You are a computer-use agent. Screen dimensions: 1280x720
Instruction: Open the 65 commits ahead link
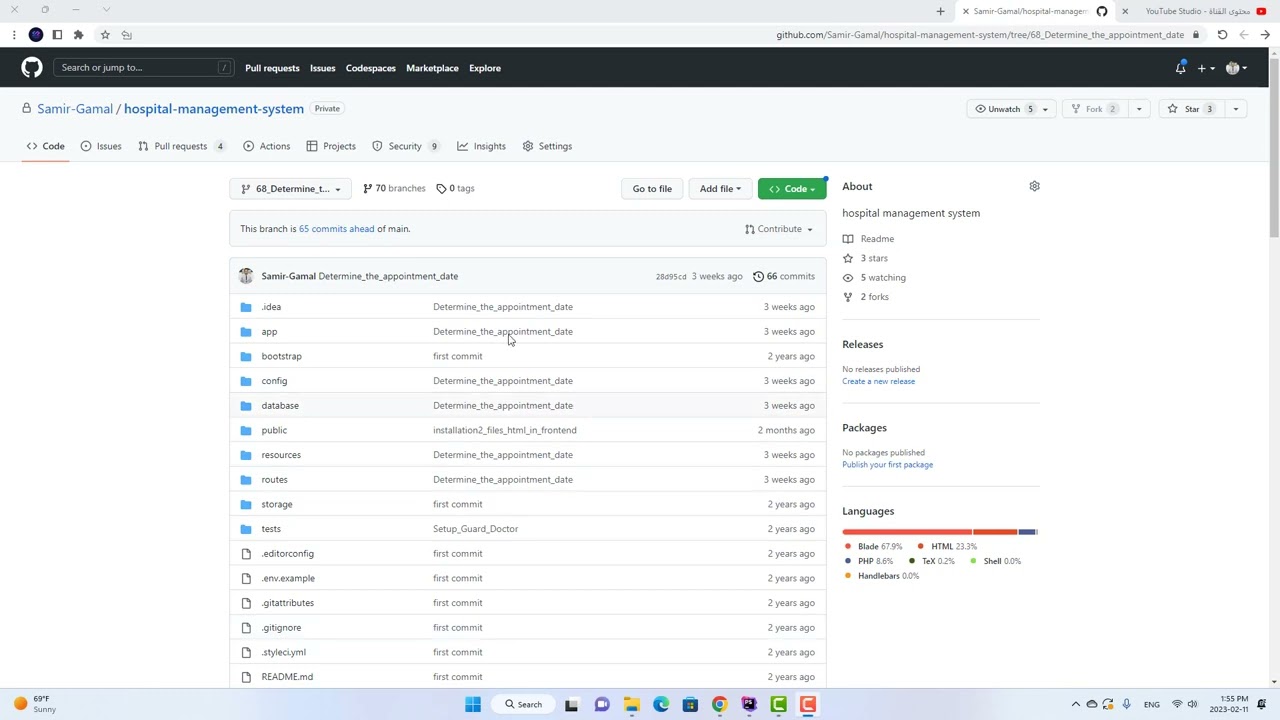(336, 229)
